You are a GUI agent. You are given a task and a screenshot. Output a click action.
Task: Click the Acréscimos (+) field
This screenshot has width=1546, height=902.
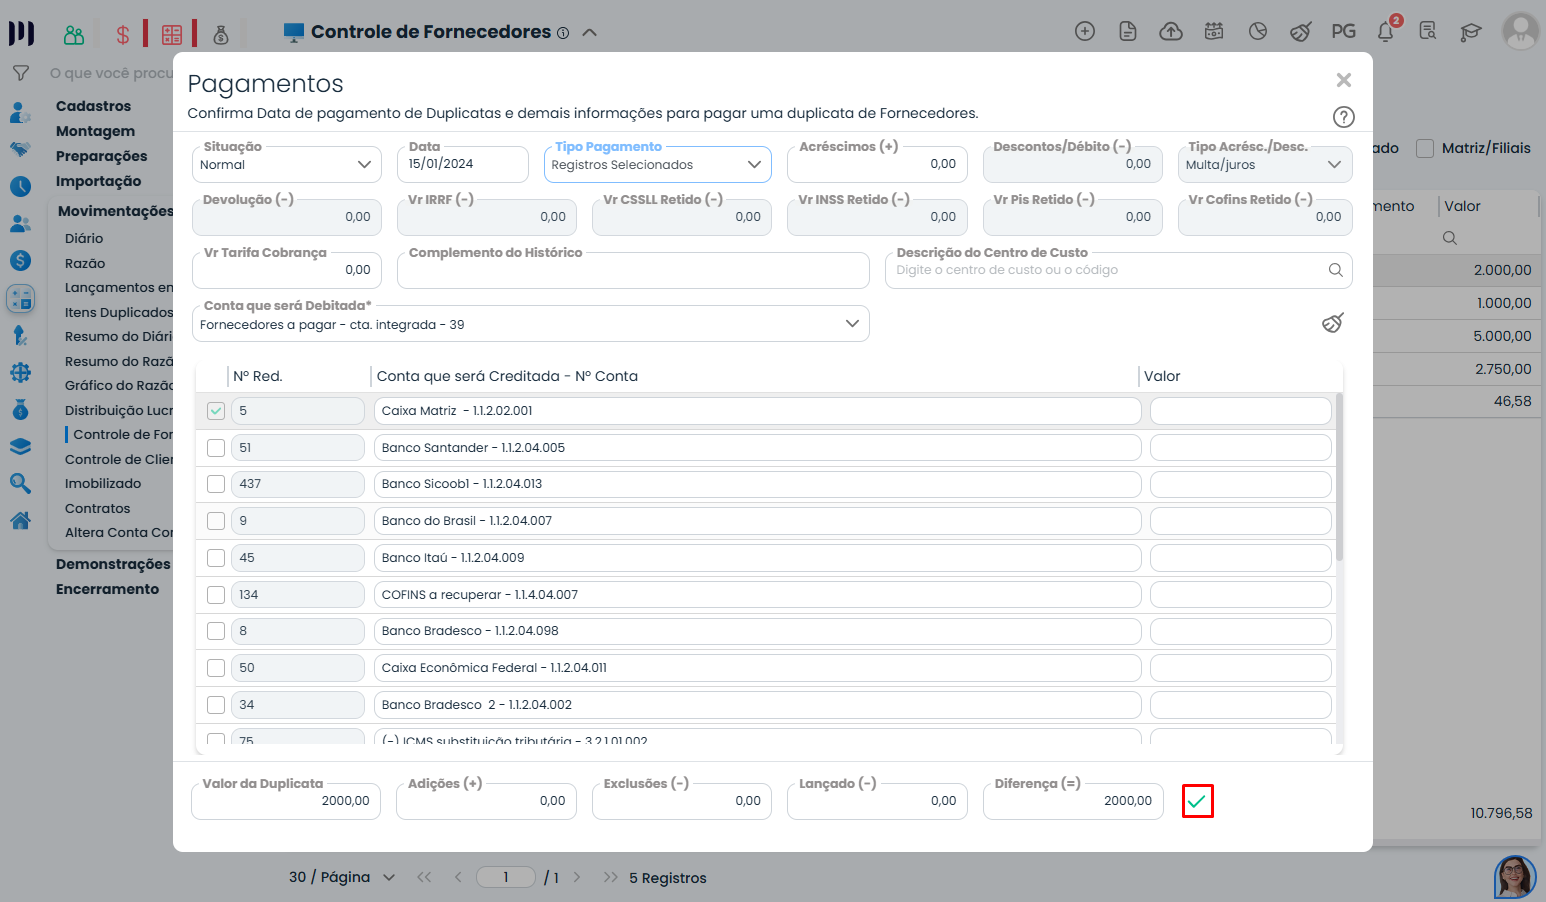pyautogui.click(x=877, y=164)
